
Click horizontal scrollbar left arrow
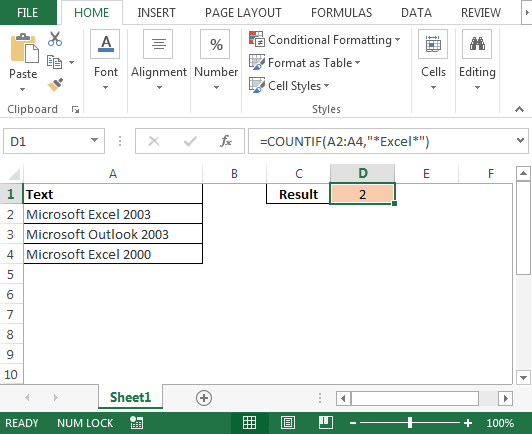pyautogui.click(x=343, y=398)
